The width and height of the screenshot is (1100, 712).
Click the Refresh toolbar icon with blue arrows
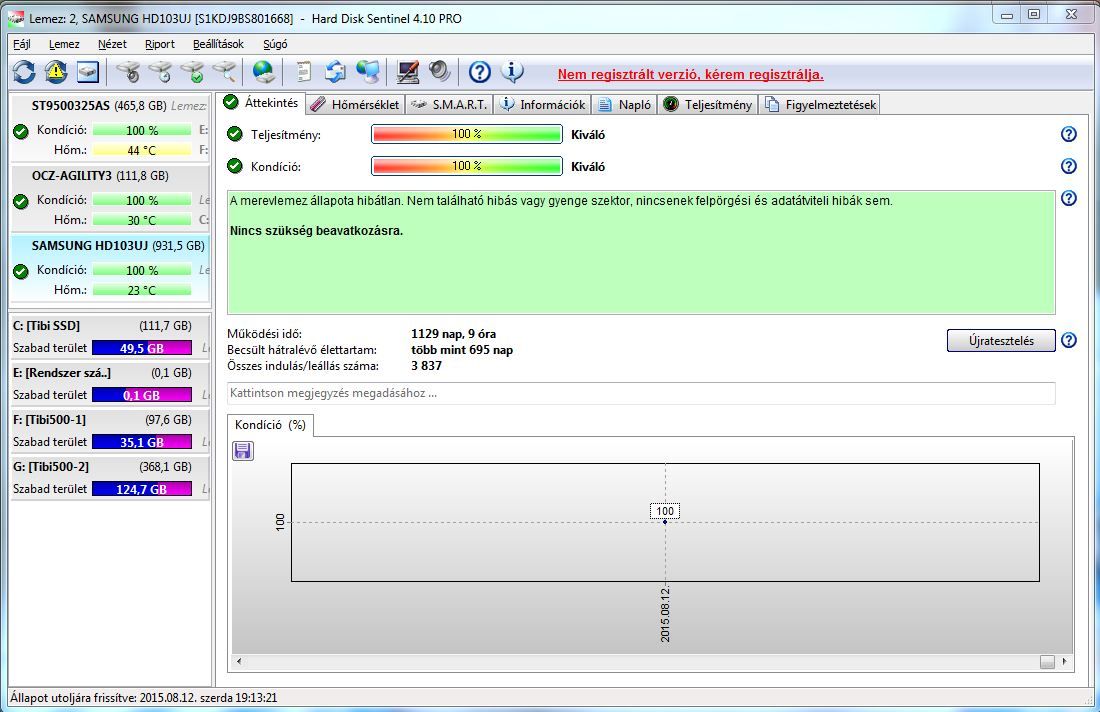pos(24,72)
